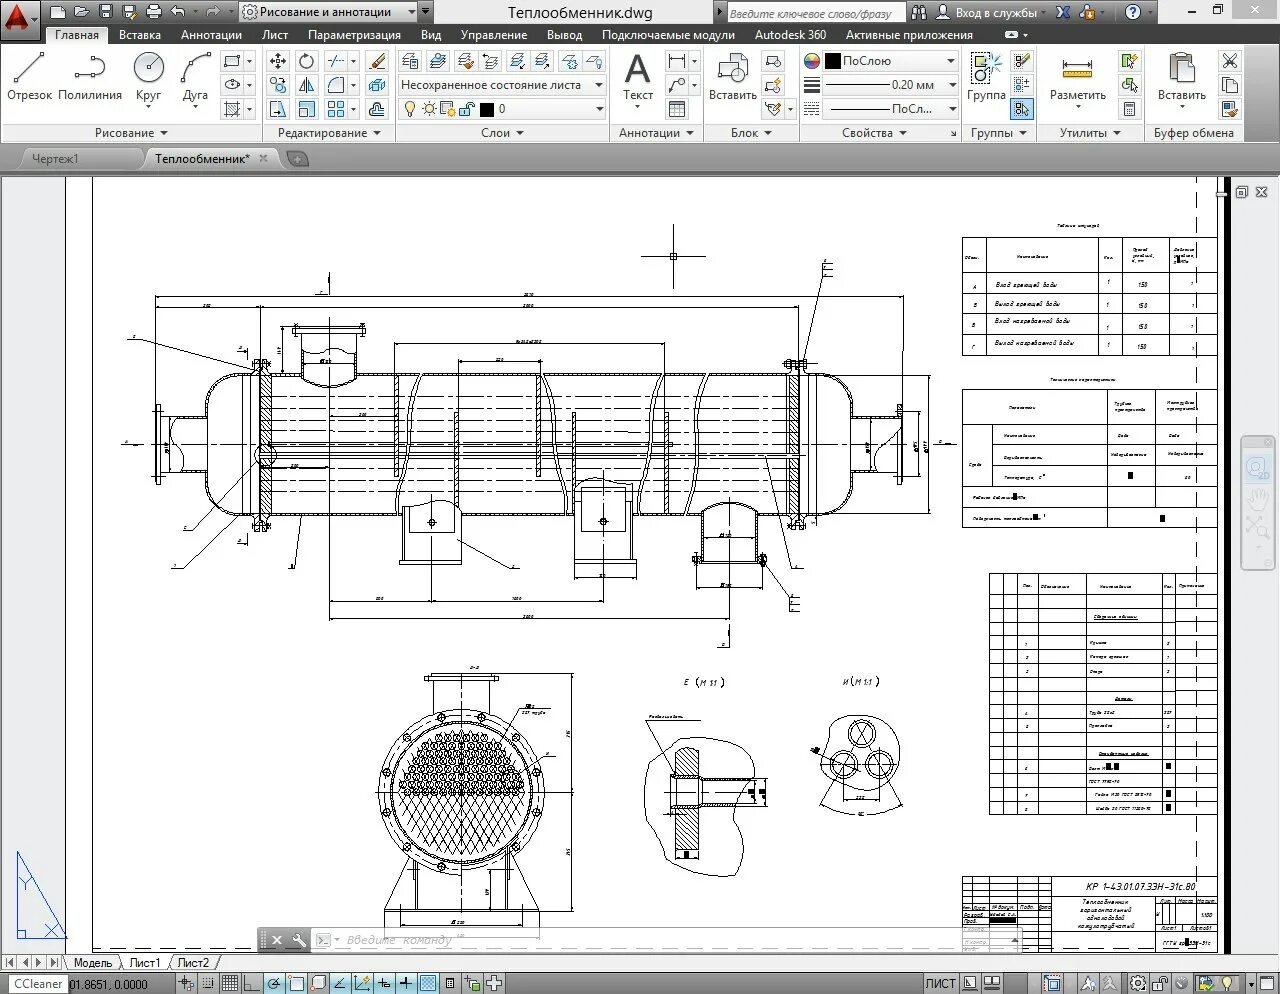Expand the Слои panel
The width and height of the screenshot is (1280, 994).
click(502, 133)
